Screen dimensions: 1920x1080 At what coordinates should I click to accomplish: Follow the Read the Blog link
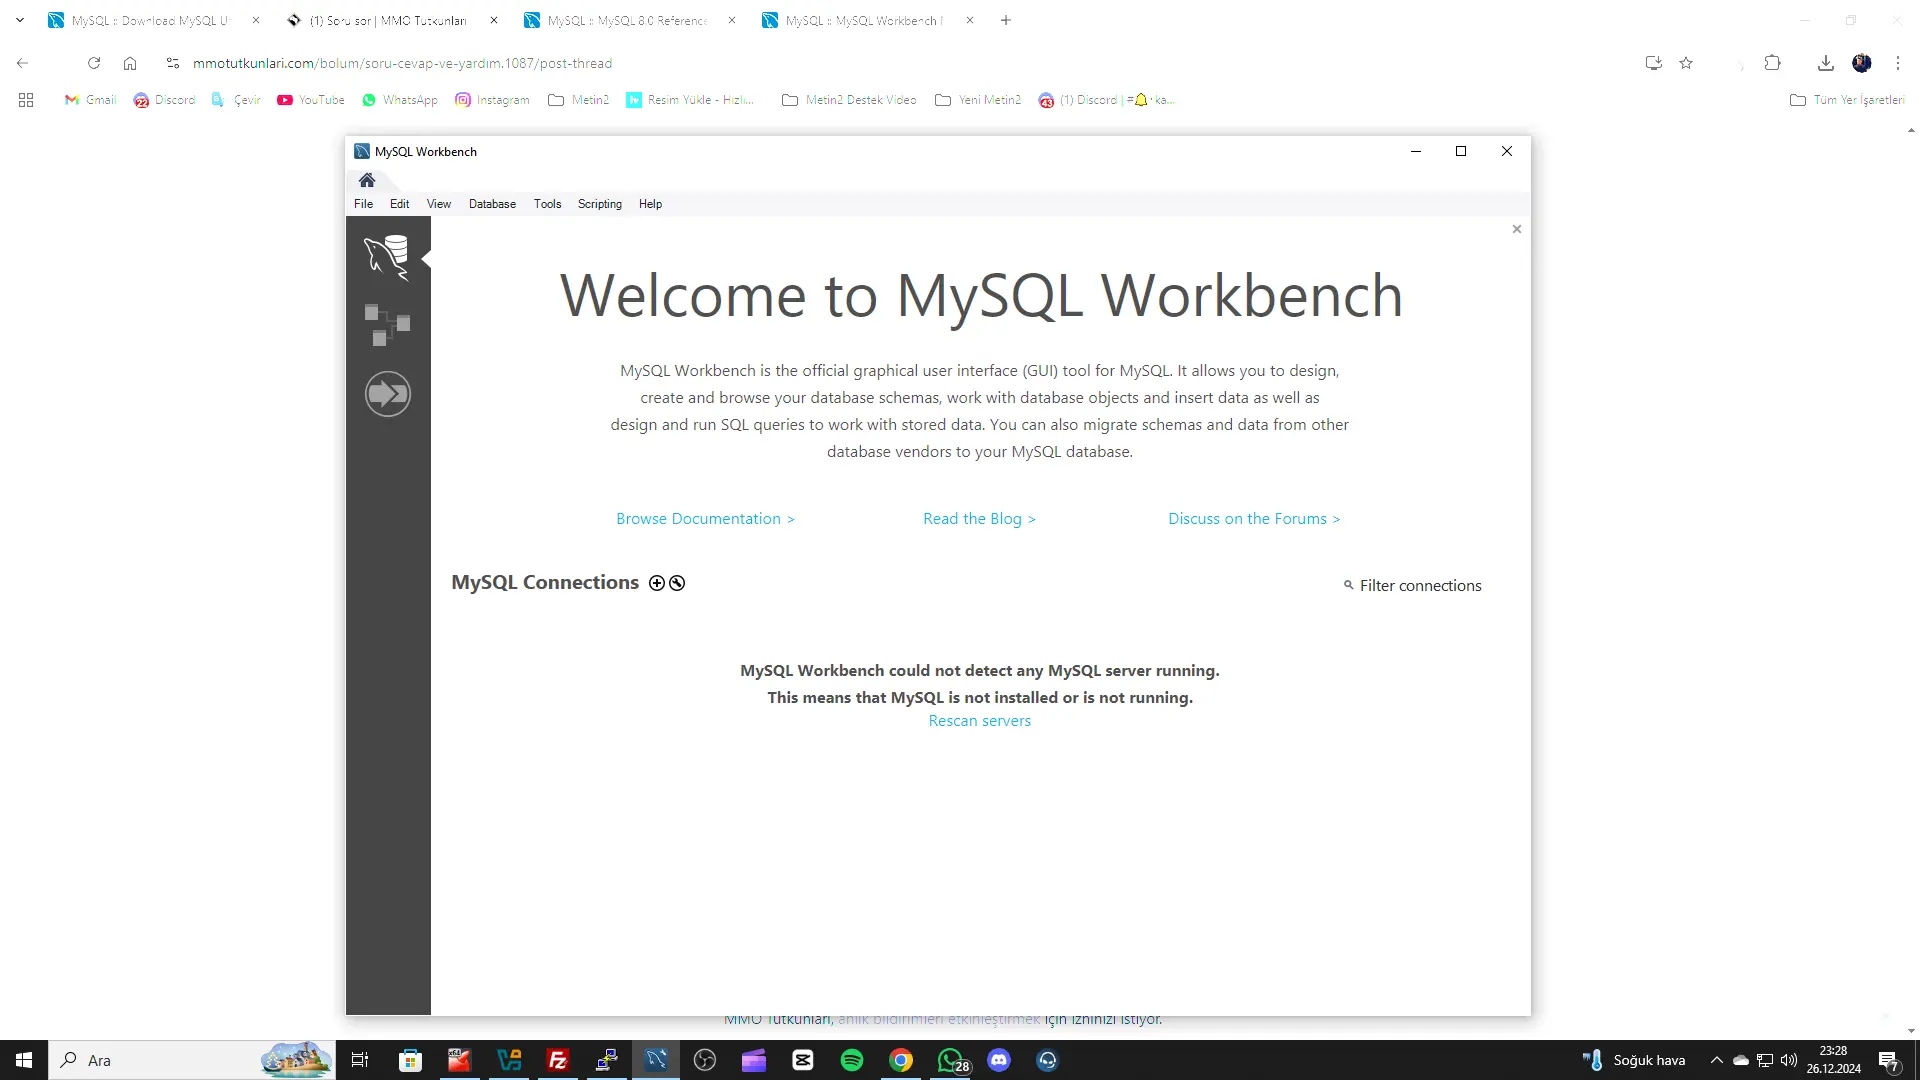click(979, 518)
